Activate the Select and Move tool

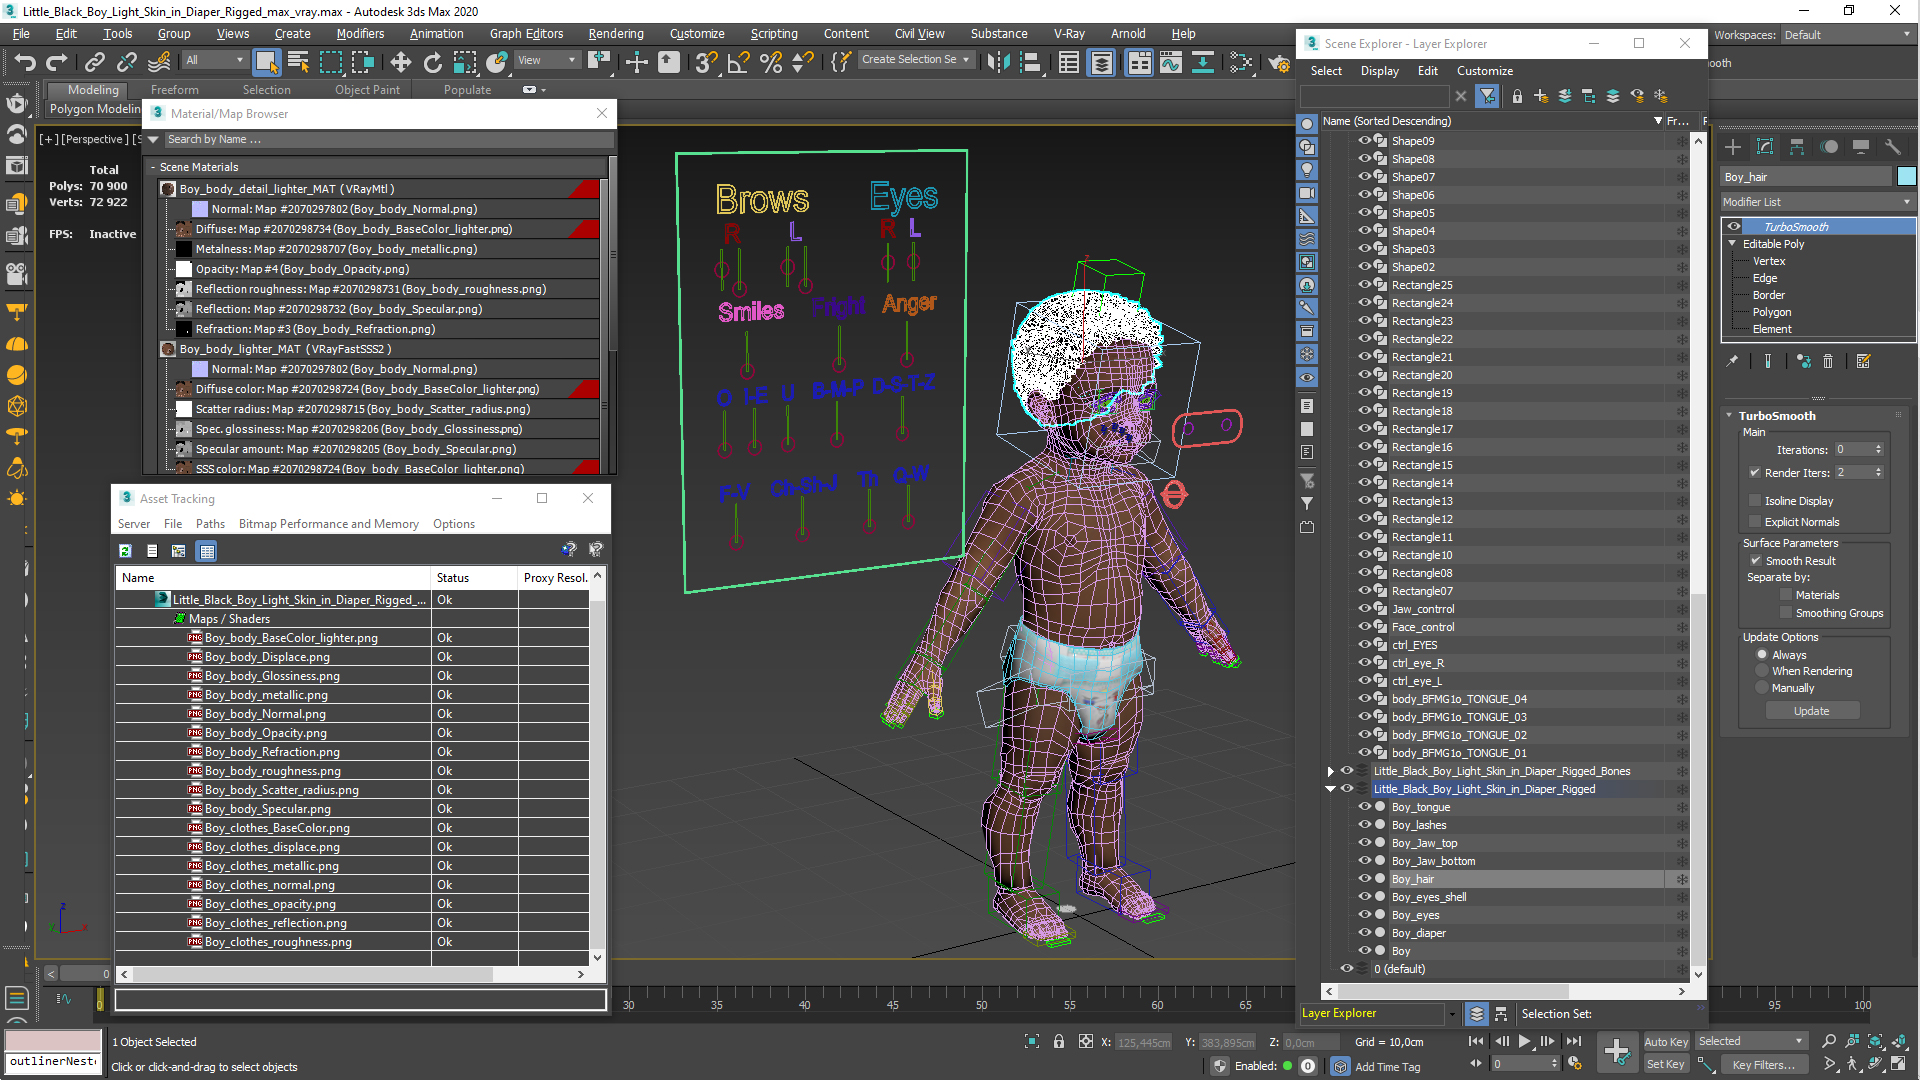[400, 62]
